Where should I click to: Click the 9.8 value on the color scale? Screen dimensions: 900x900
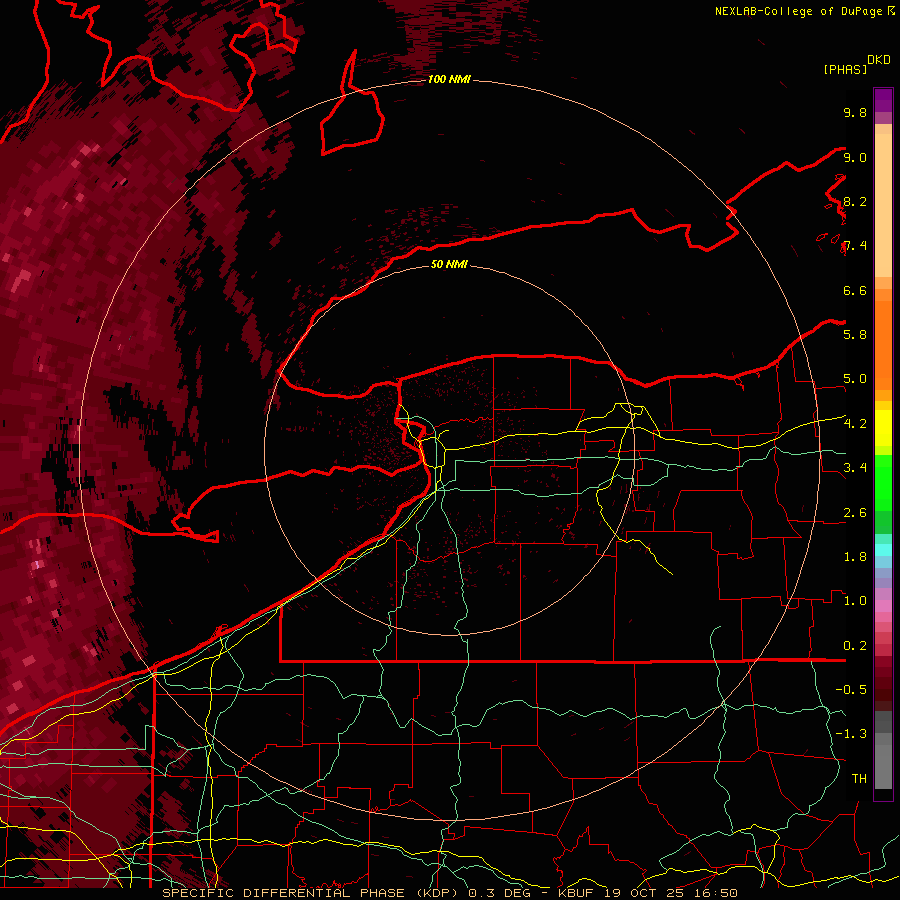pos(855,113)
